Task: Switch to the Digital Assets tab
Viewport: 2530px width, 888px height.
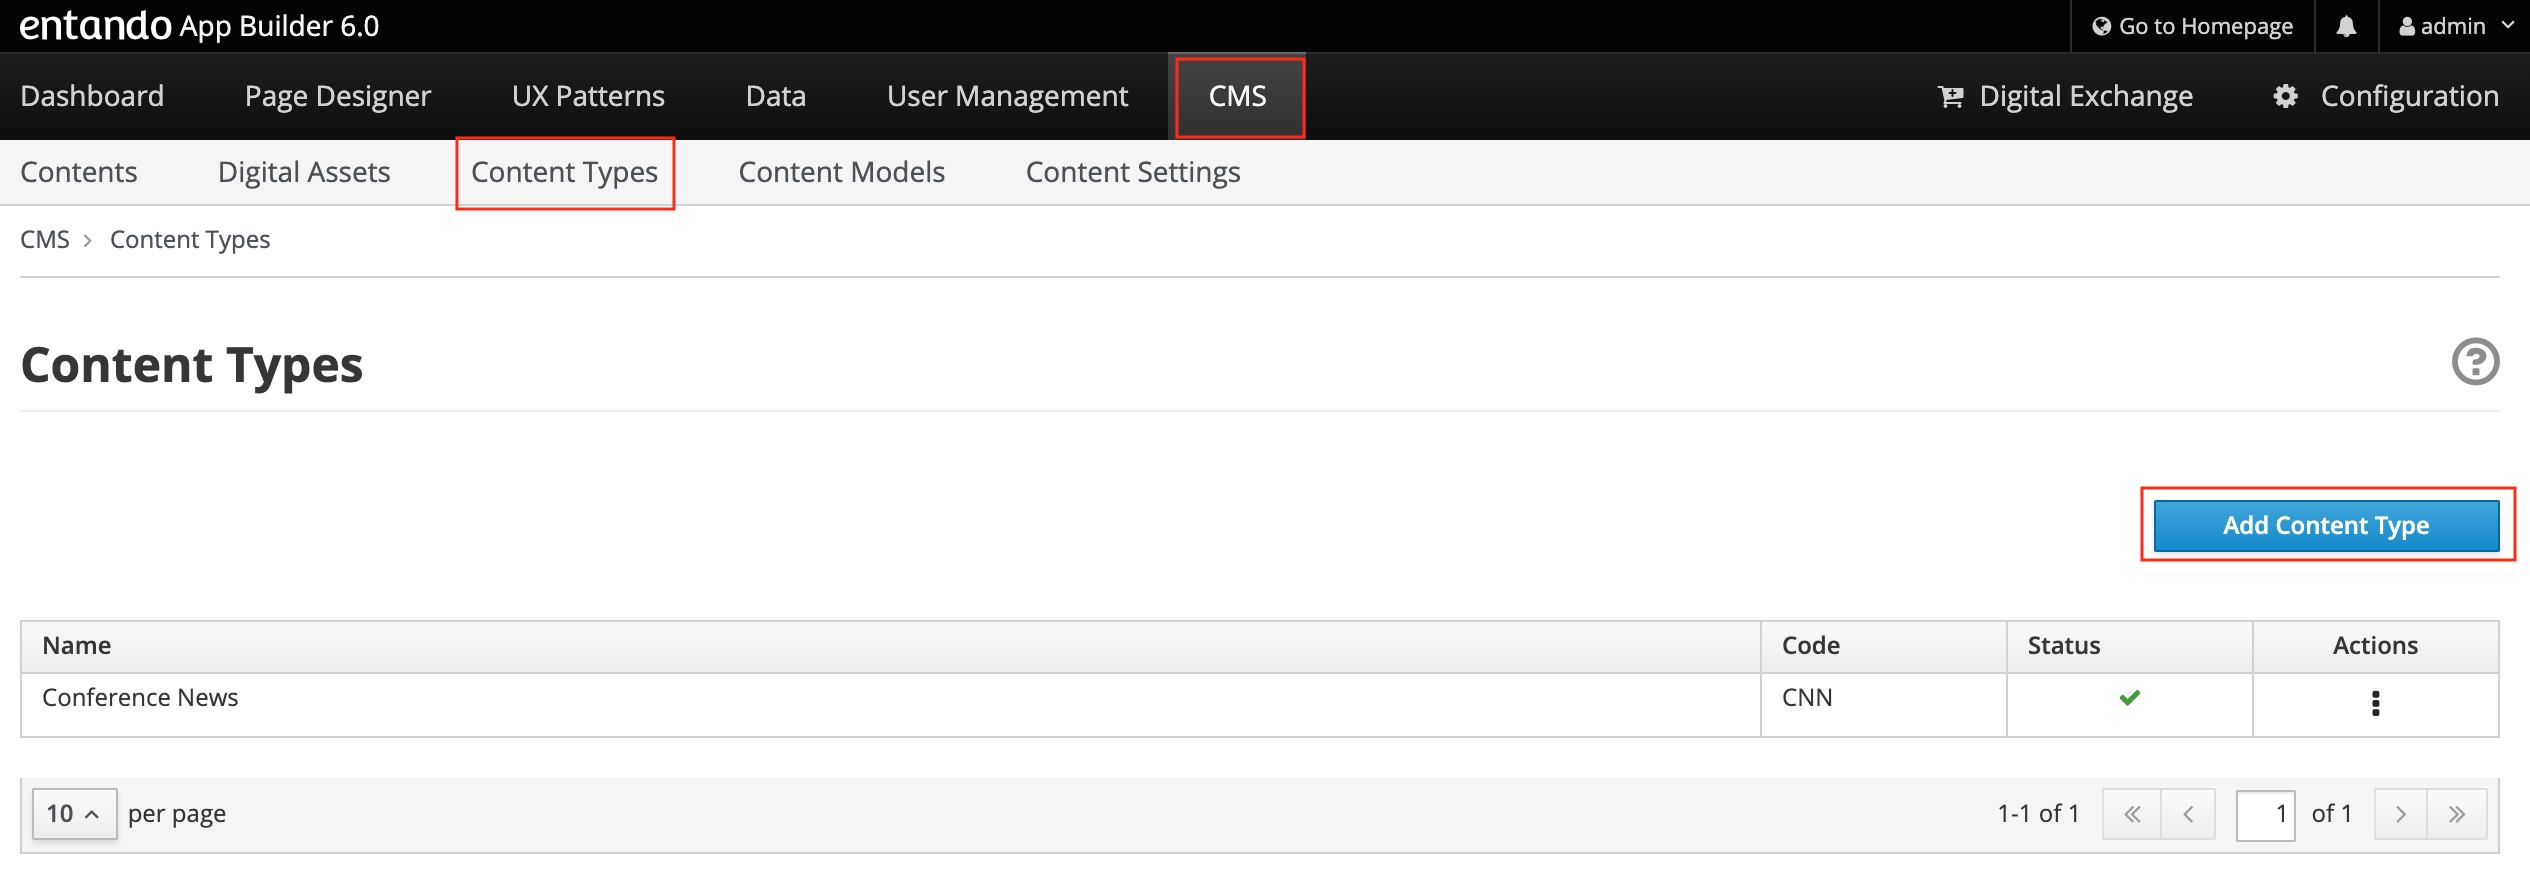Action: (x=304, y=172)
